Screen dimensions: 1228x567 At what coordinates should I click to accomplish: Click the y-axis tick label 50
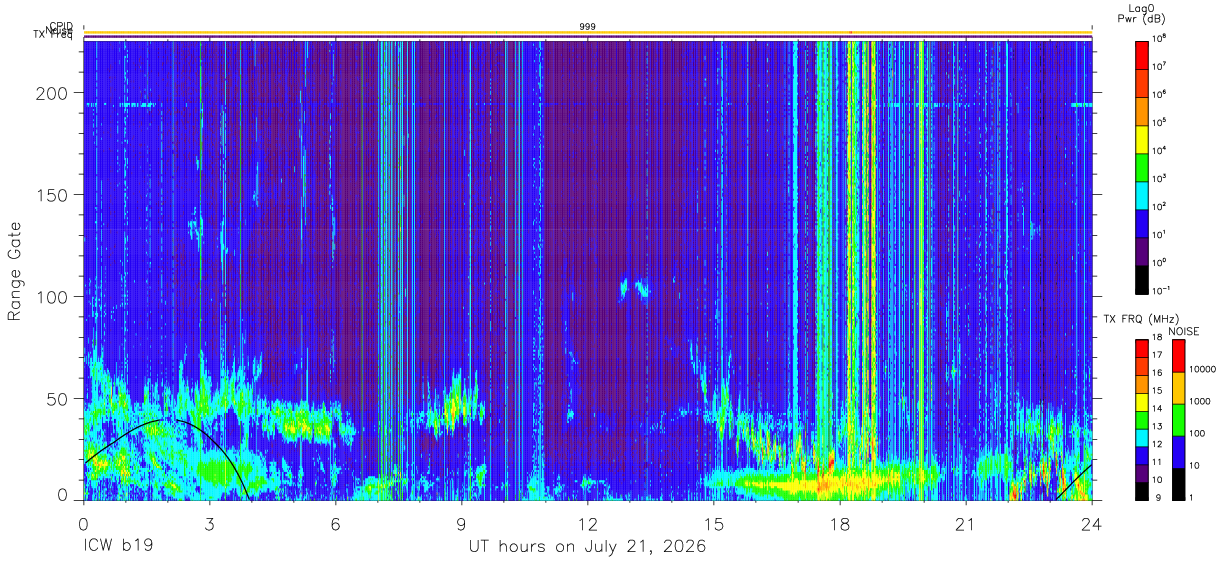click(57, 399)
